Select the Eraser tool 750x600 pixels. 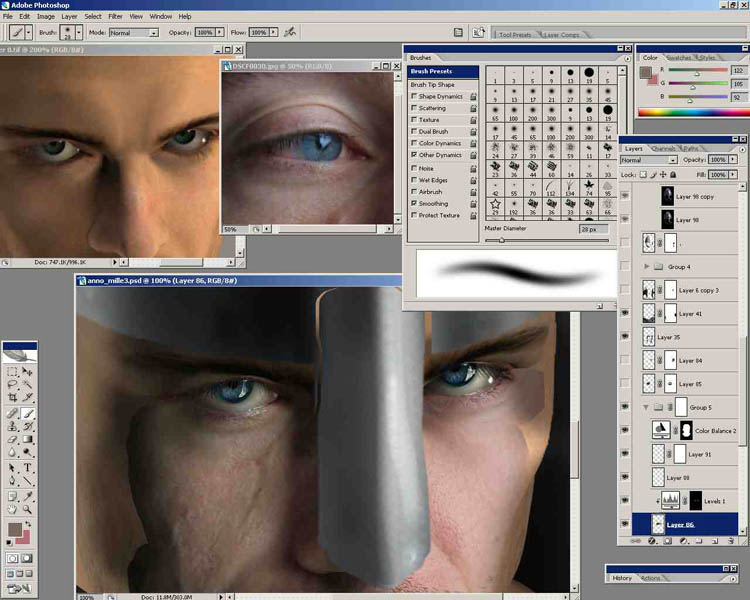12,439
